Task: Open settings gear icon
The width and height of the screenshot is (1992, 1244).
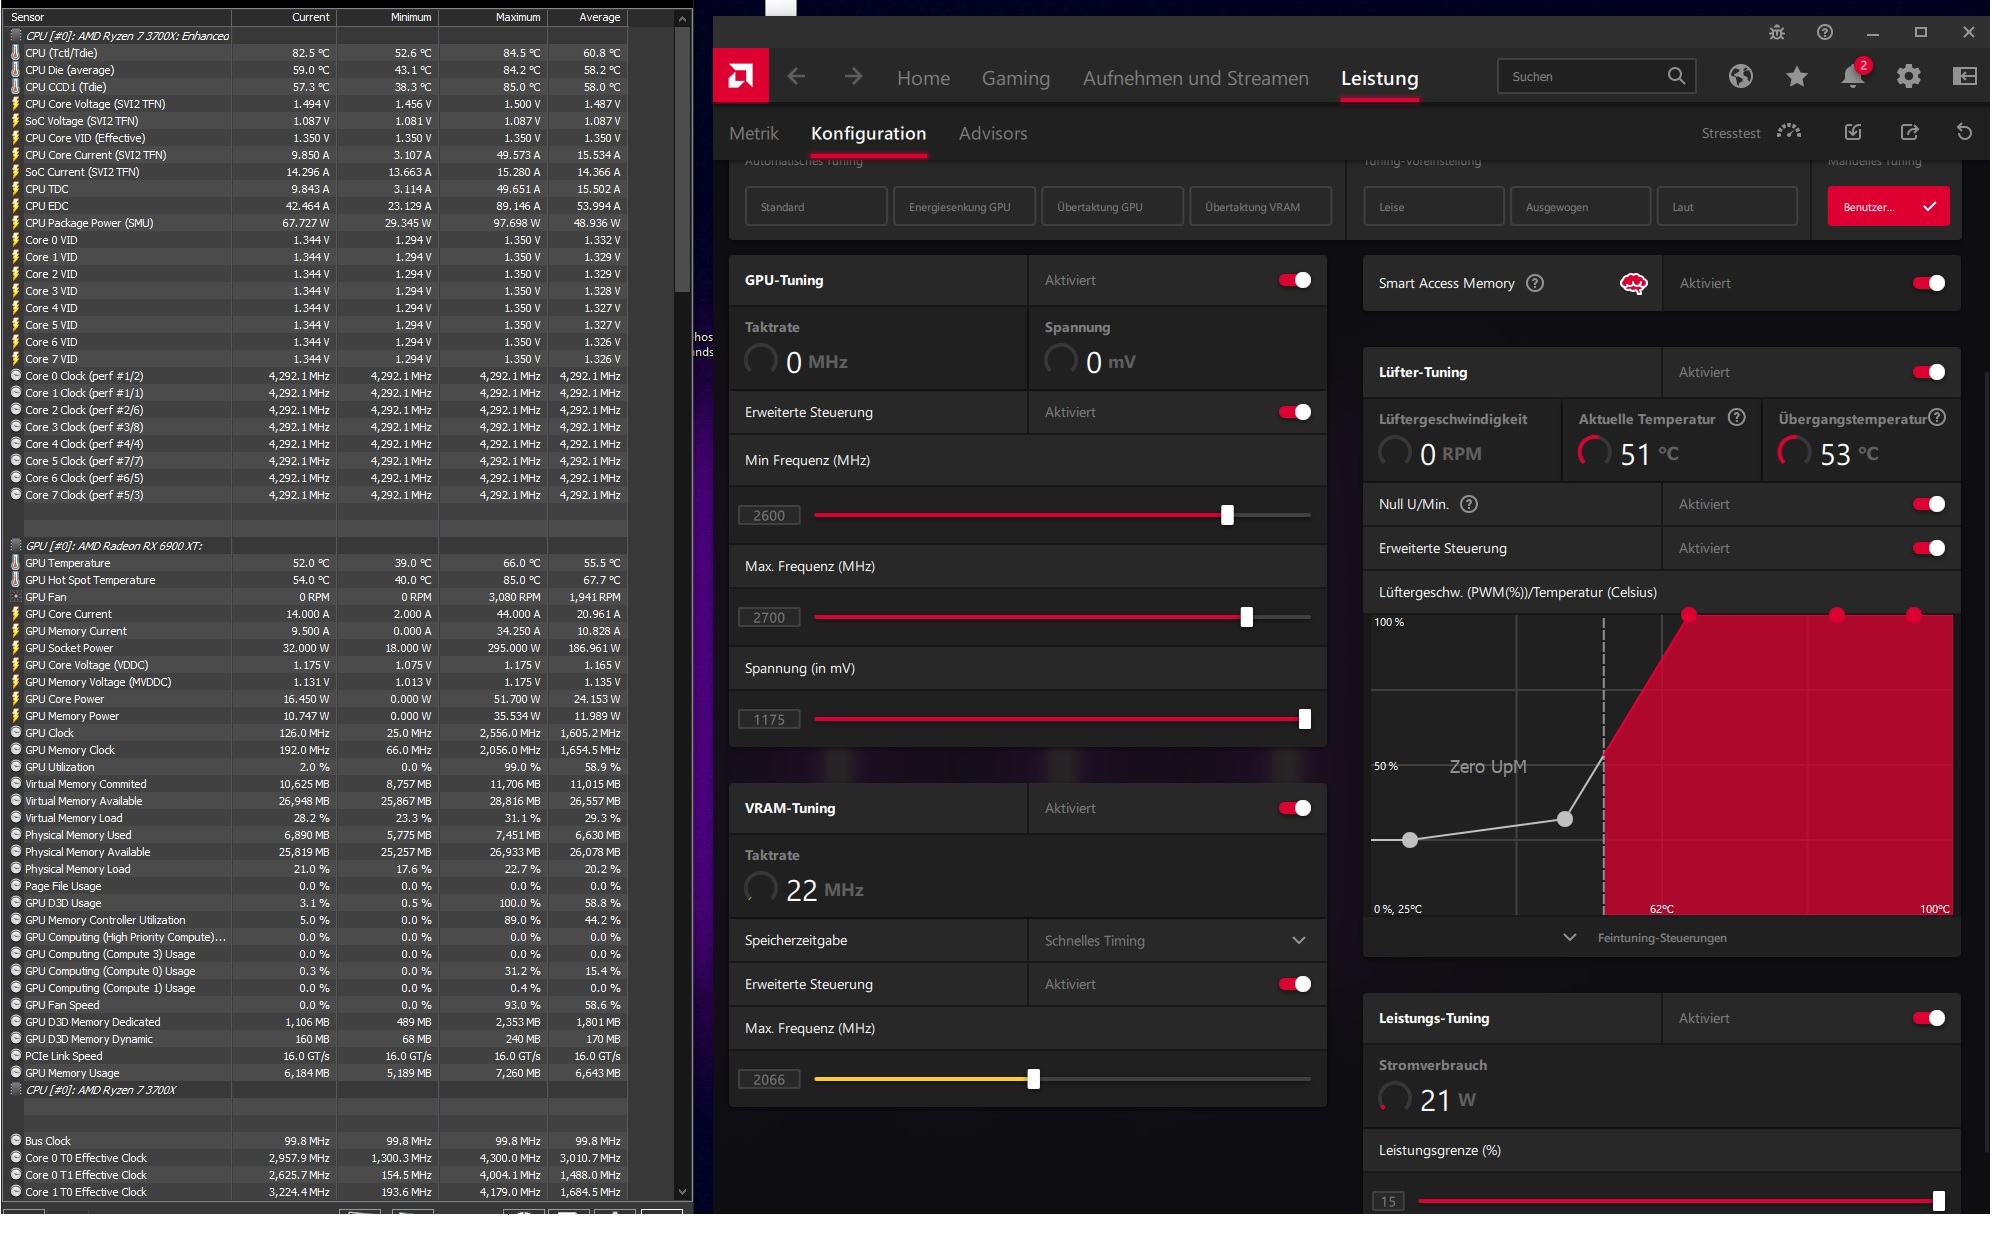Action: tap(1909, 76)
